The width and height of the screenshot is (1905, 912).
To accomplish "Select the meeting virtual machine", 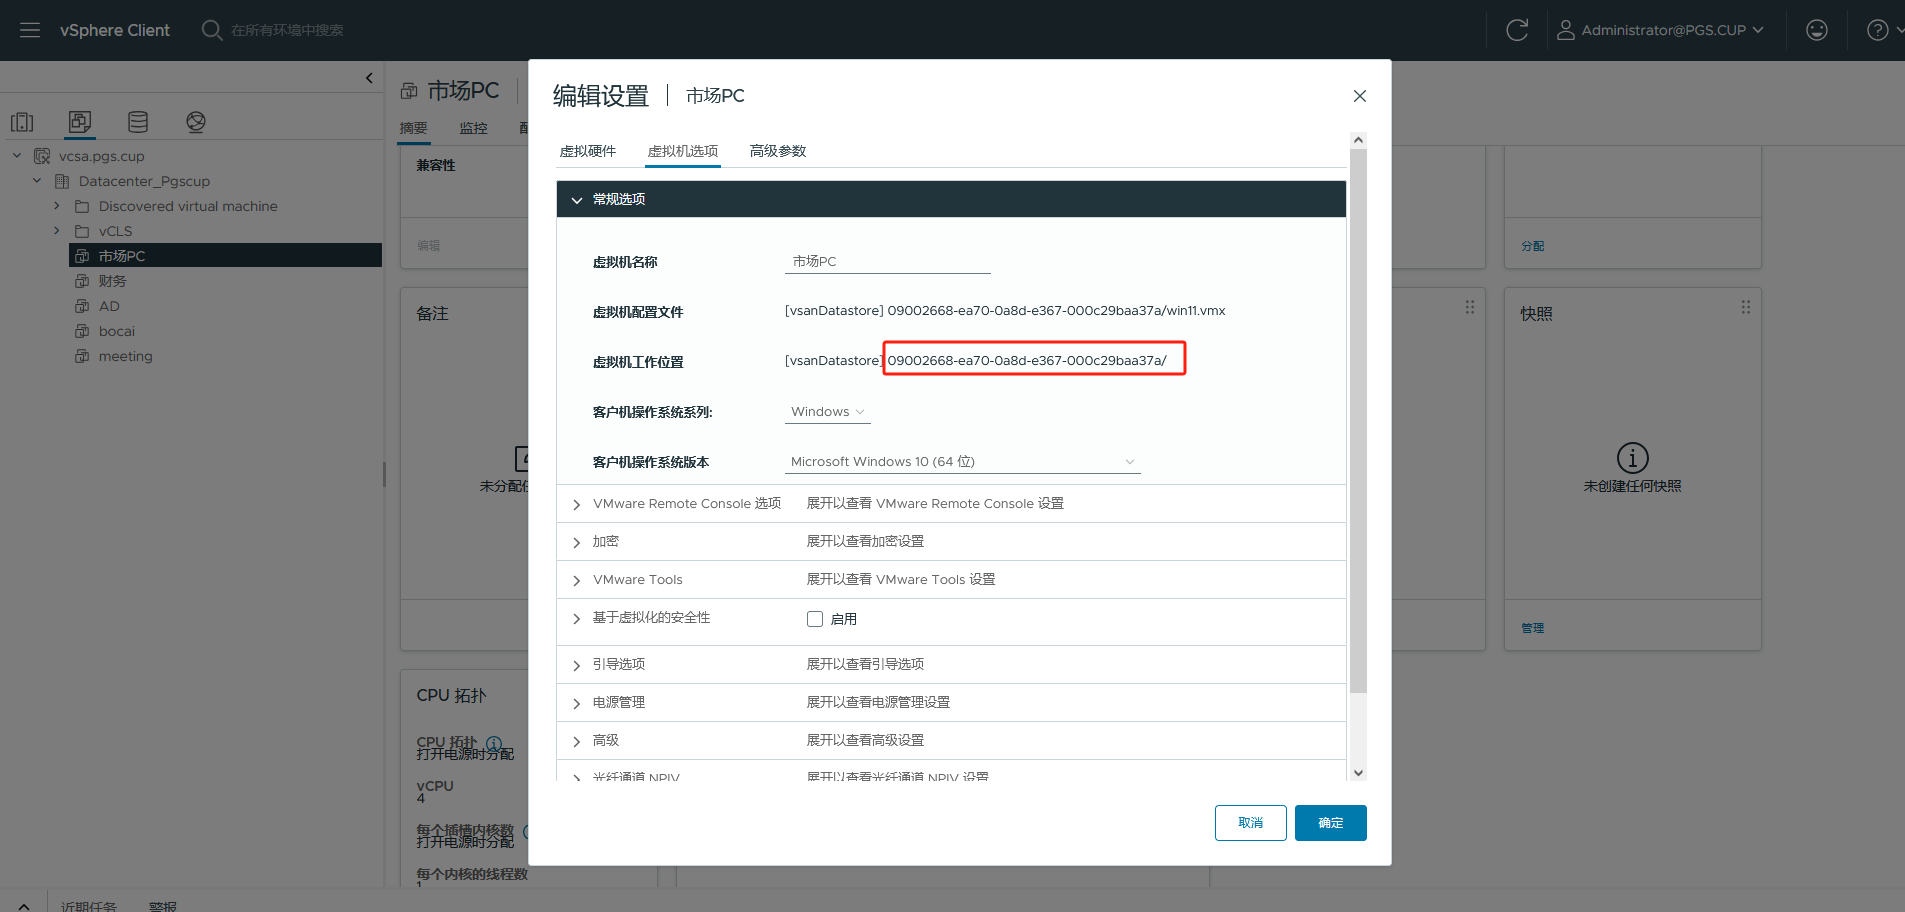I will (125, 356).
